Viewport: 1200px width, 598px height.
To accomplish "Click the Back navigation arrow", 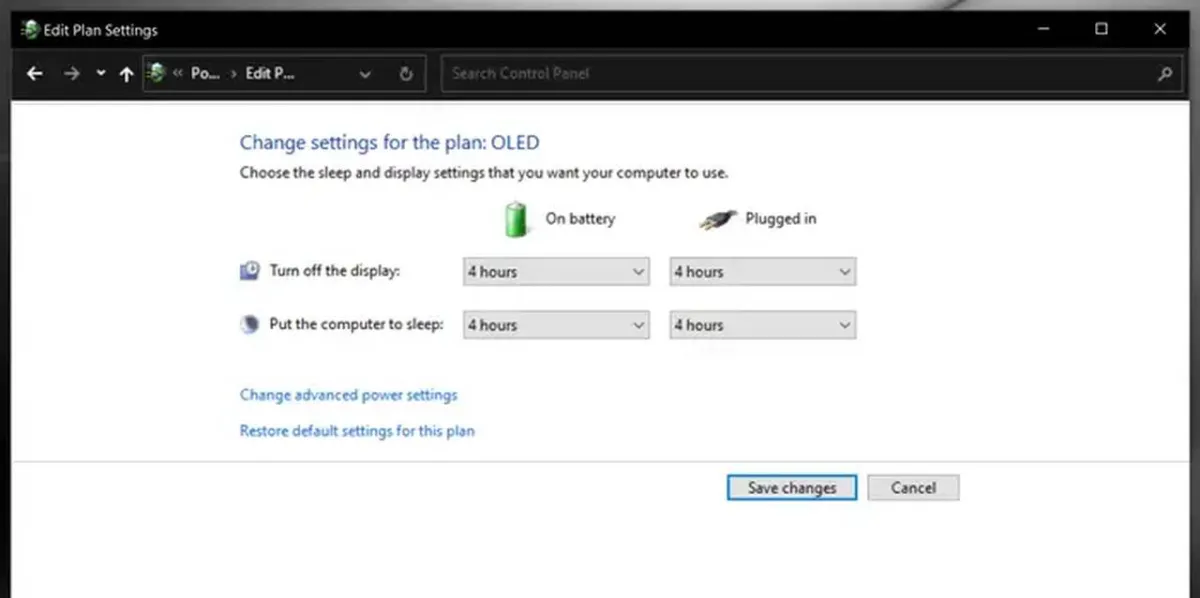I will click(x=35, y=74).
